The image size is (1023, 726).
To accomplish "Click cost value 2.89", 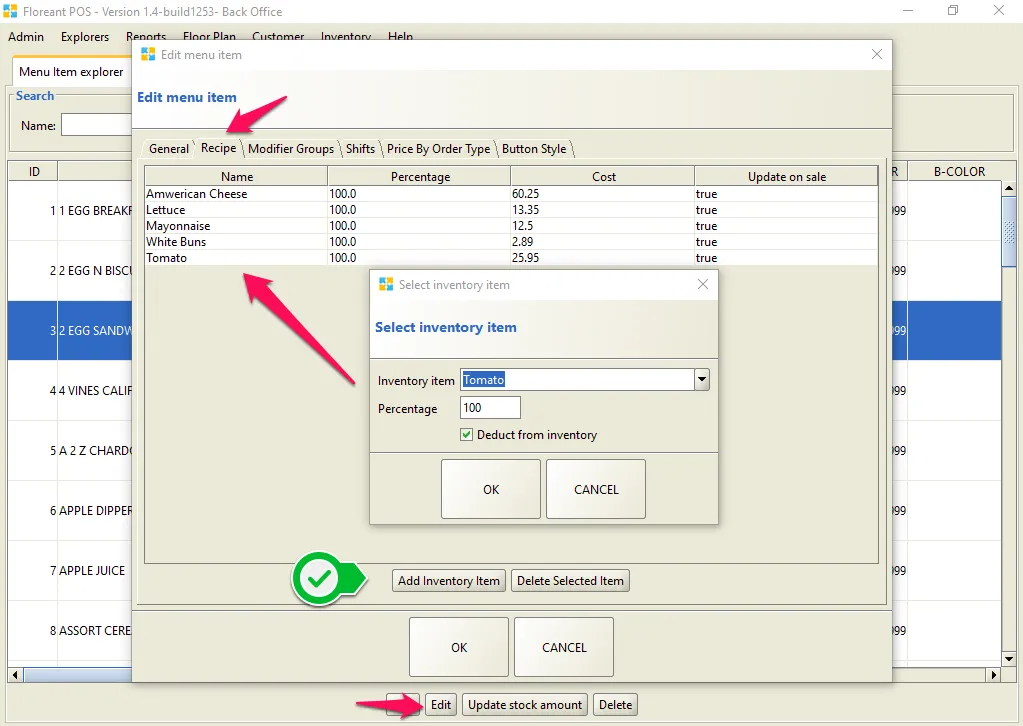I will tap(523, 241).
